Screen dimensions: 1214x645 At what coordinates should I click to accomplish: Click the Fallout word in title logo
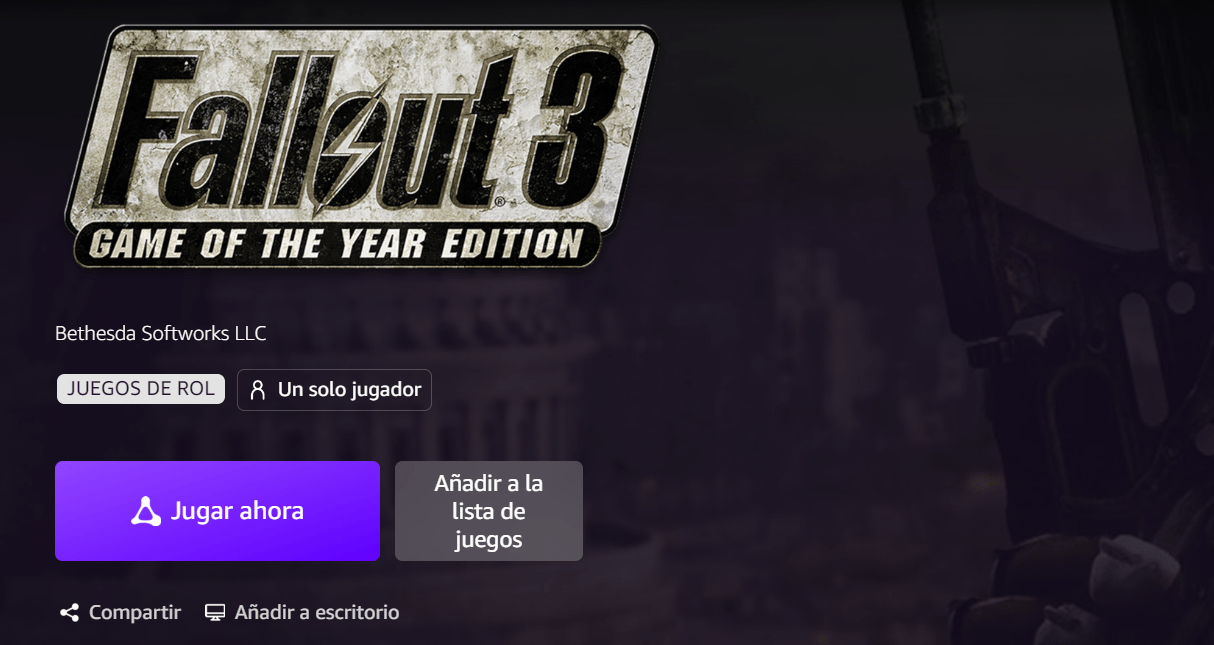[300, 135]
